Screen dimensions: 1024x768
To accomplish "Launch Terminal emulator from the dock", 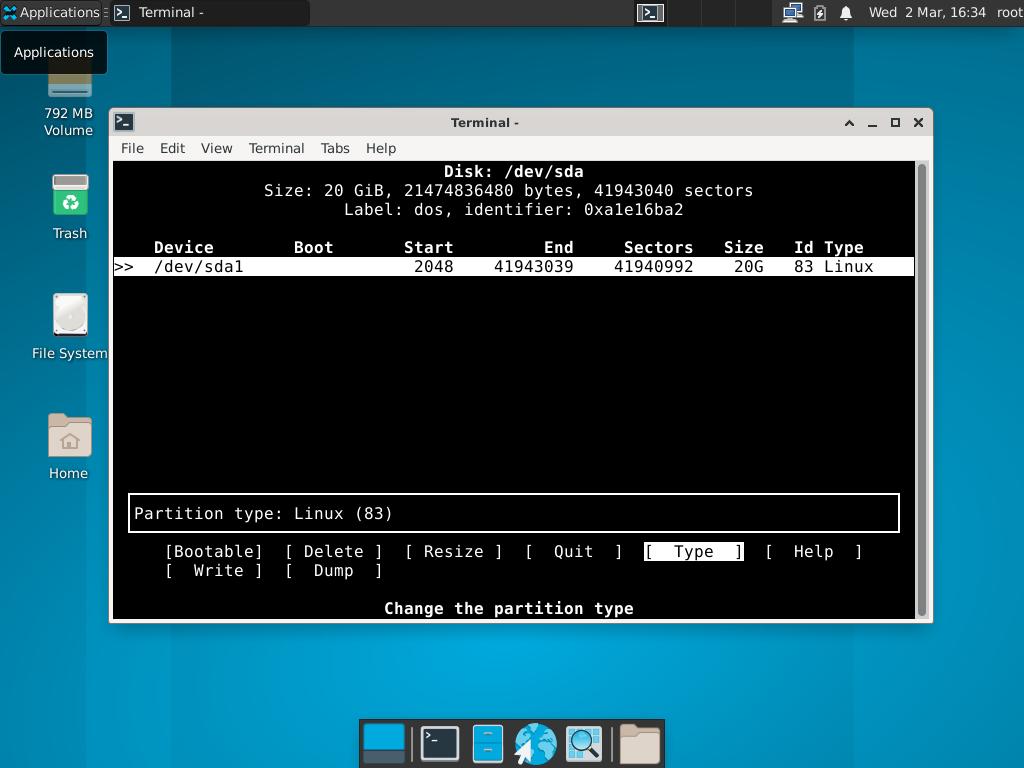I will 440,743.
